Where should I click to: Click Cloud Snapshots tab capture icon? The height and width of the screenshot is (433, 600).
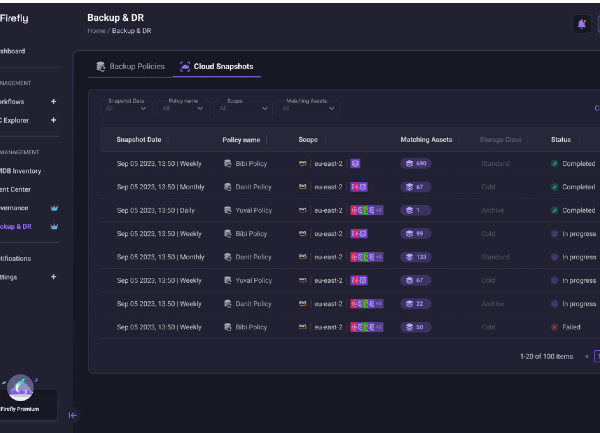click(185, 67)
